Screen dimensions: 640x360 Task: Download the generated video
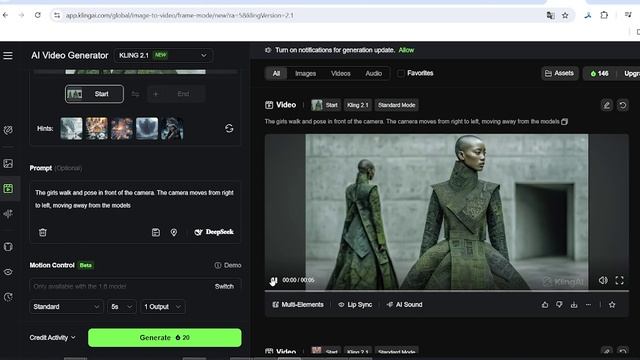click(574, 305)
